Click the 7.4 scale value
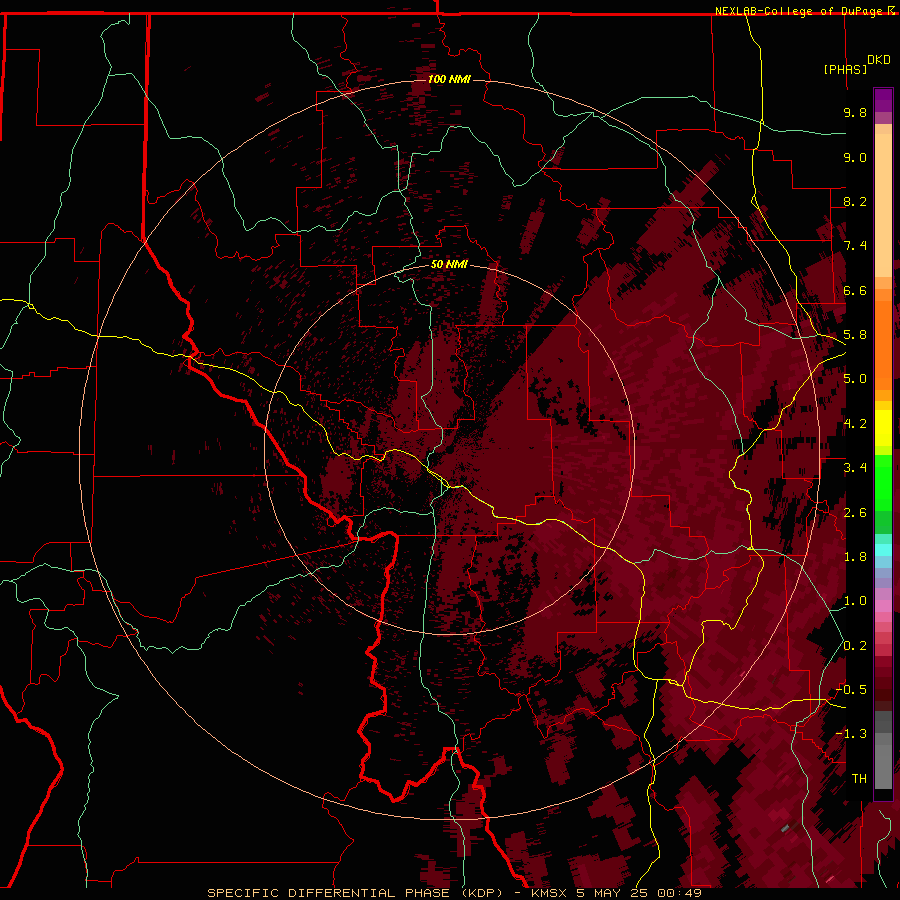The height and width of the screenshot is (900, 900). click(x=855, y=246)
